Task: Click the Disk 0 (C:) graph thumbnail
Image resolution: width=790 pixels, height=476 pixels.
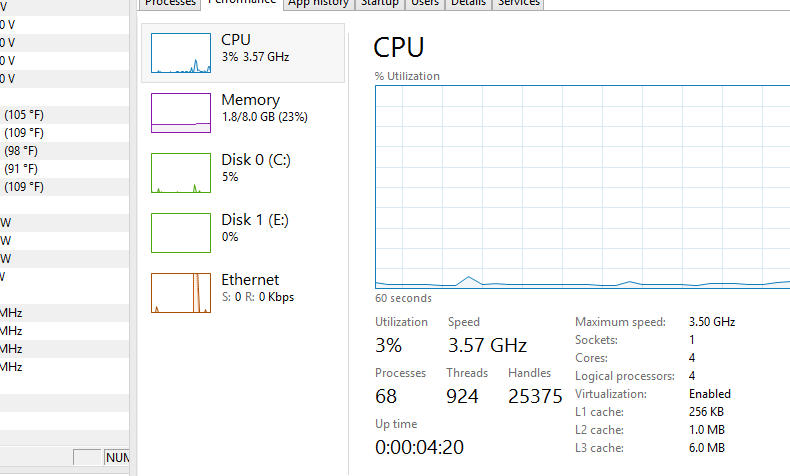Action: [x=181, y=172]
